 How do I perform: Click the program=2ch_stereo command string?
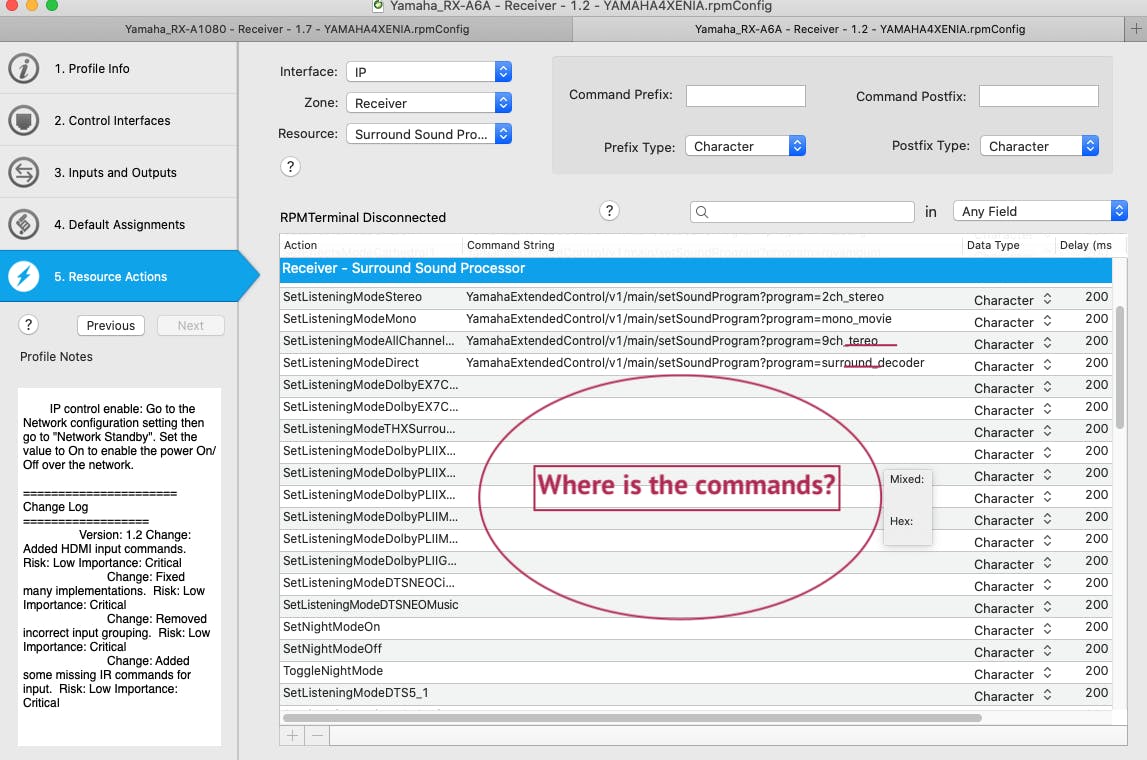[x=675, y=297]
